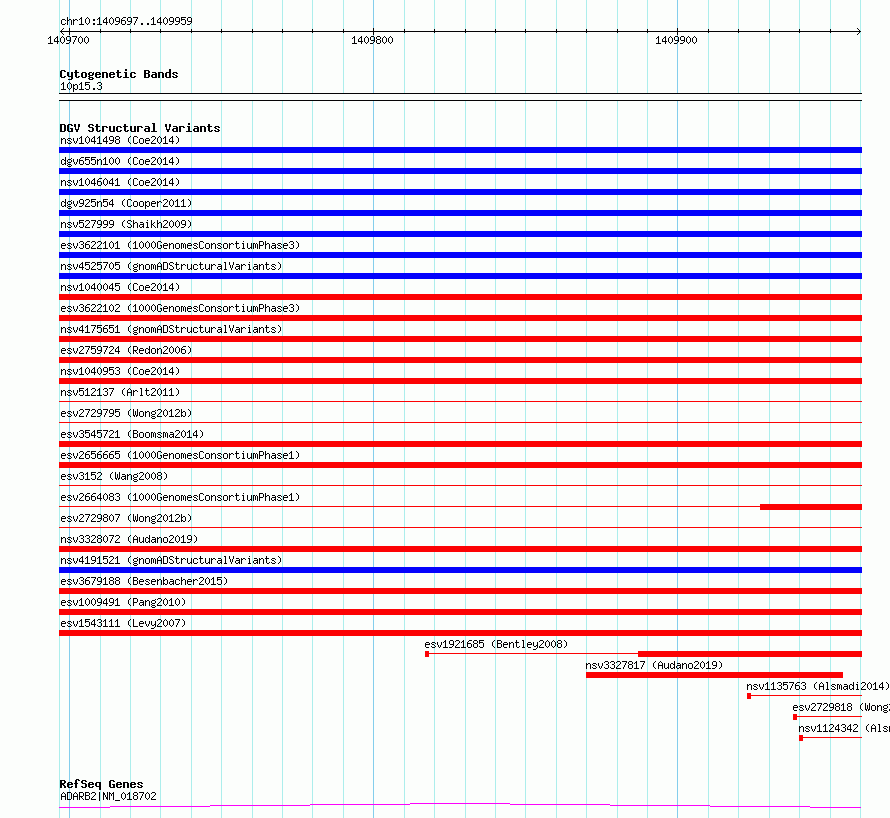
Task: Select esv1543111 (Levy2007) variant label
Action: [123, 623]
